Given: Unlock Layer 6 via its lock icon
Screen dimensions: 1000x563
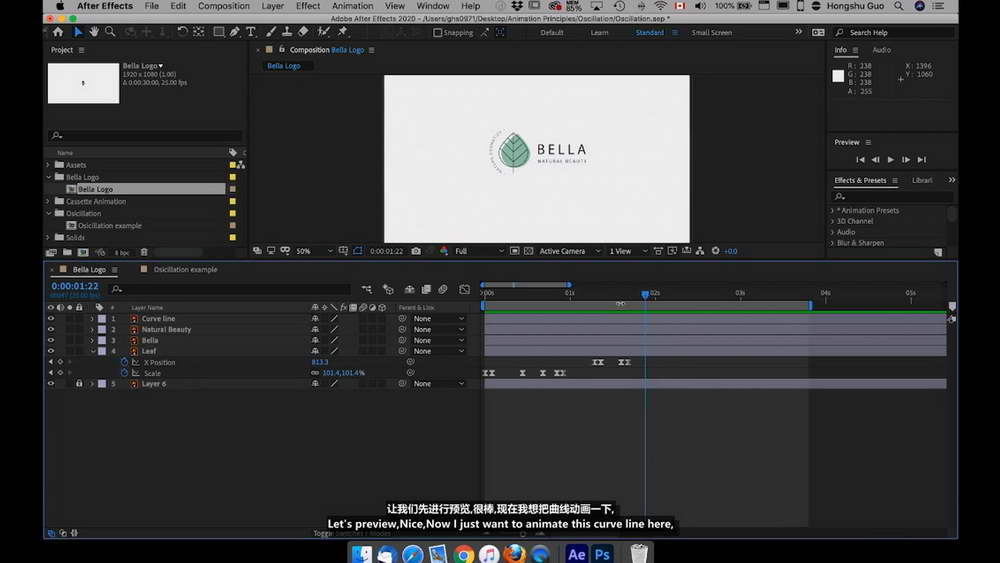Looking at the screenshot, I should (x=79, y=384).
